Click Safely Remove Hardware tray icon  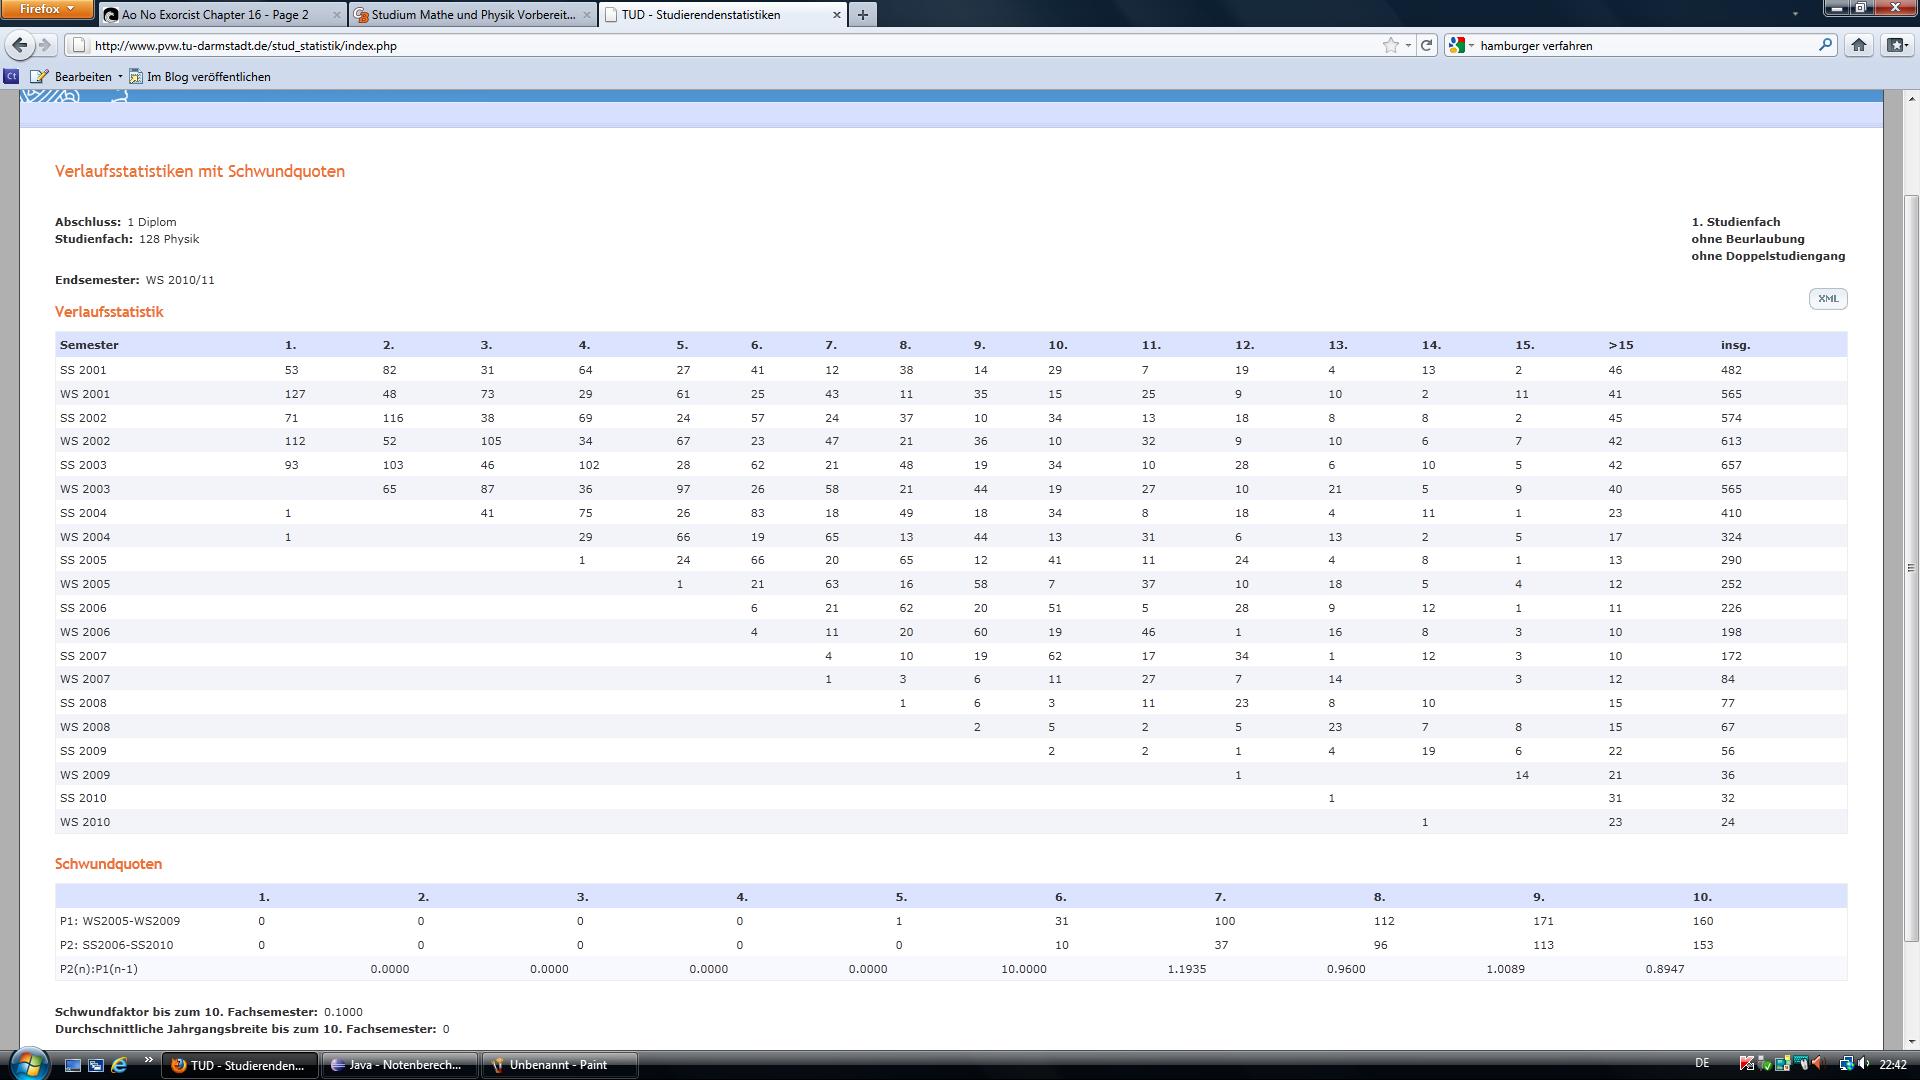tap(1764, 1064)
